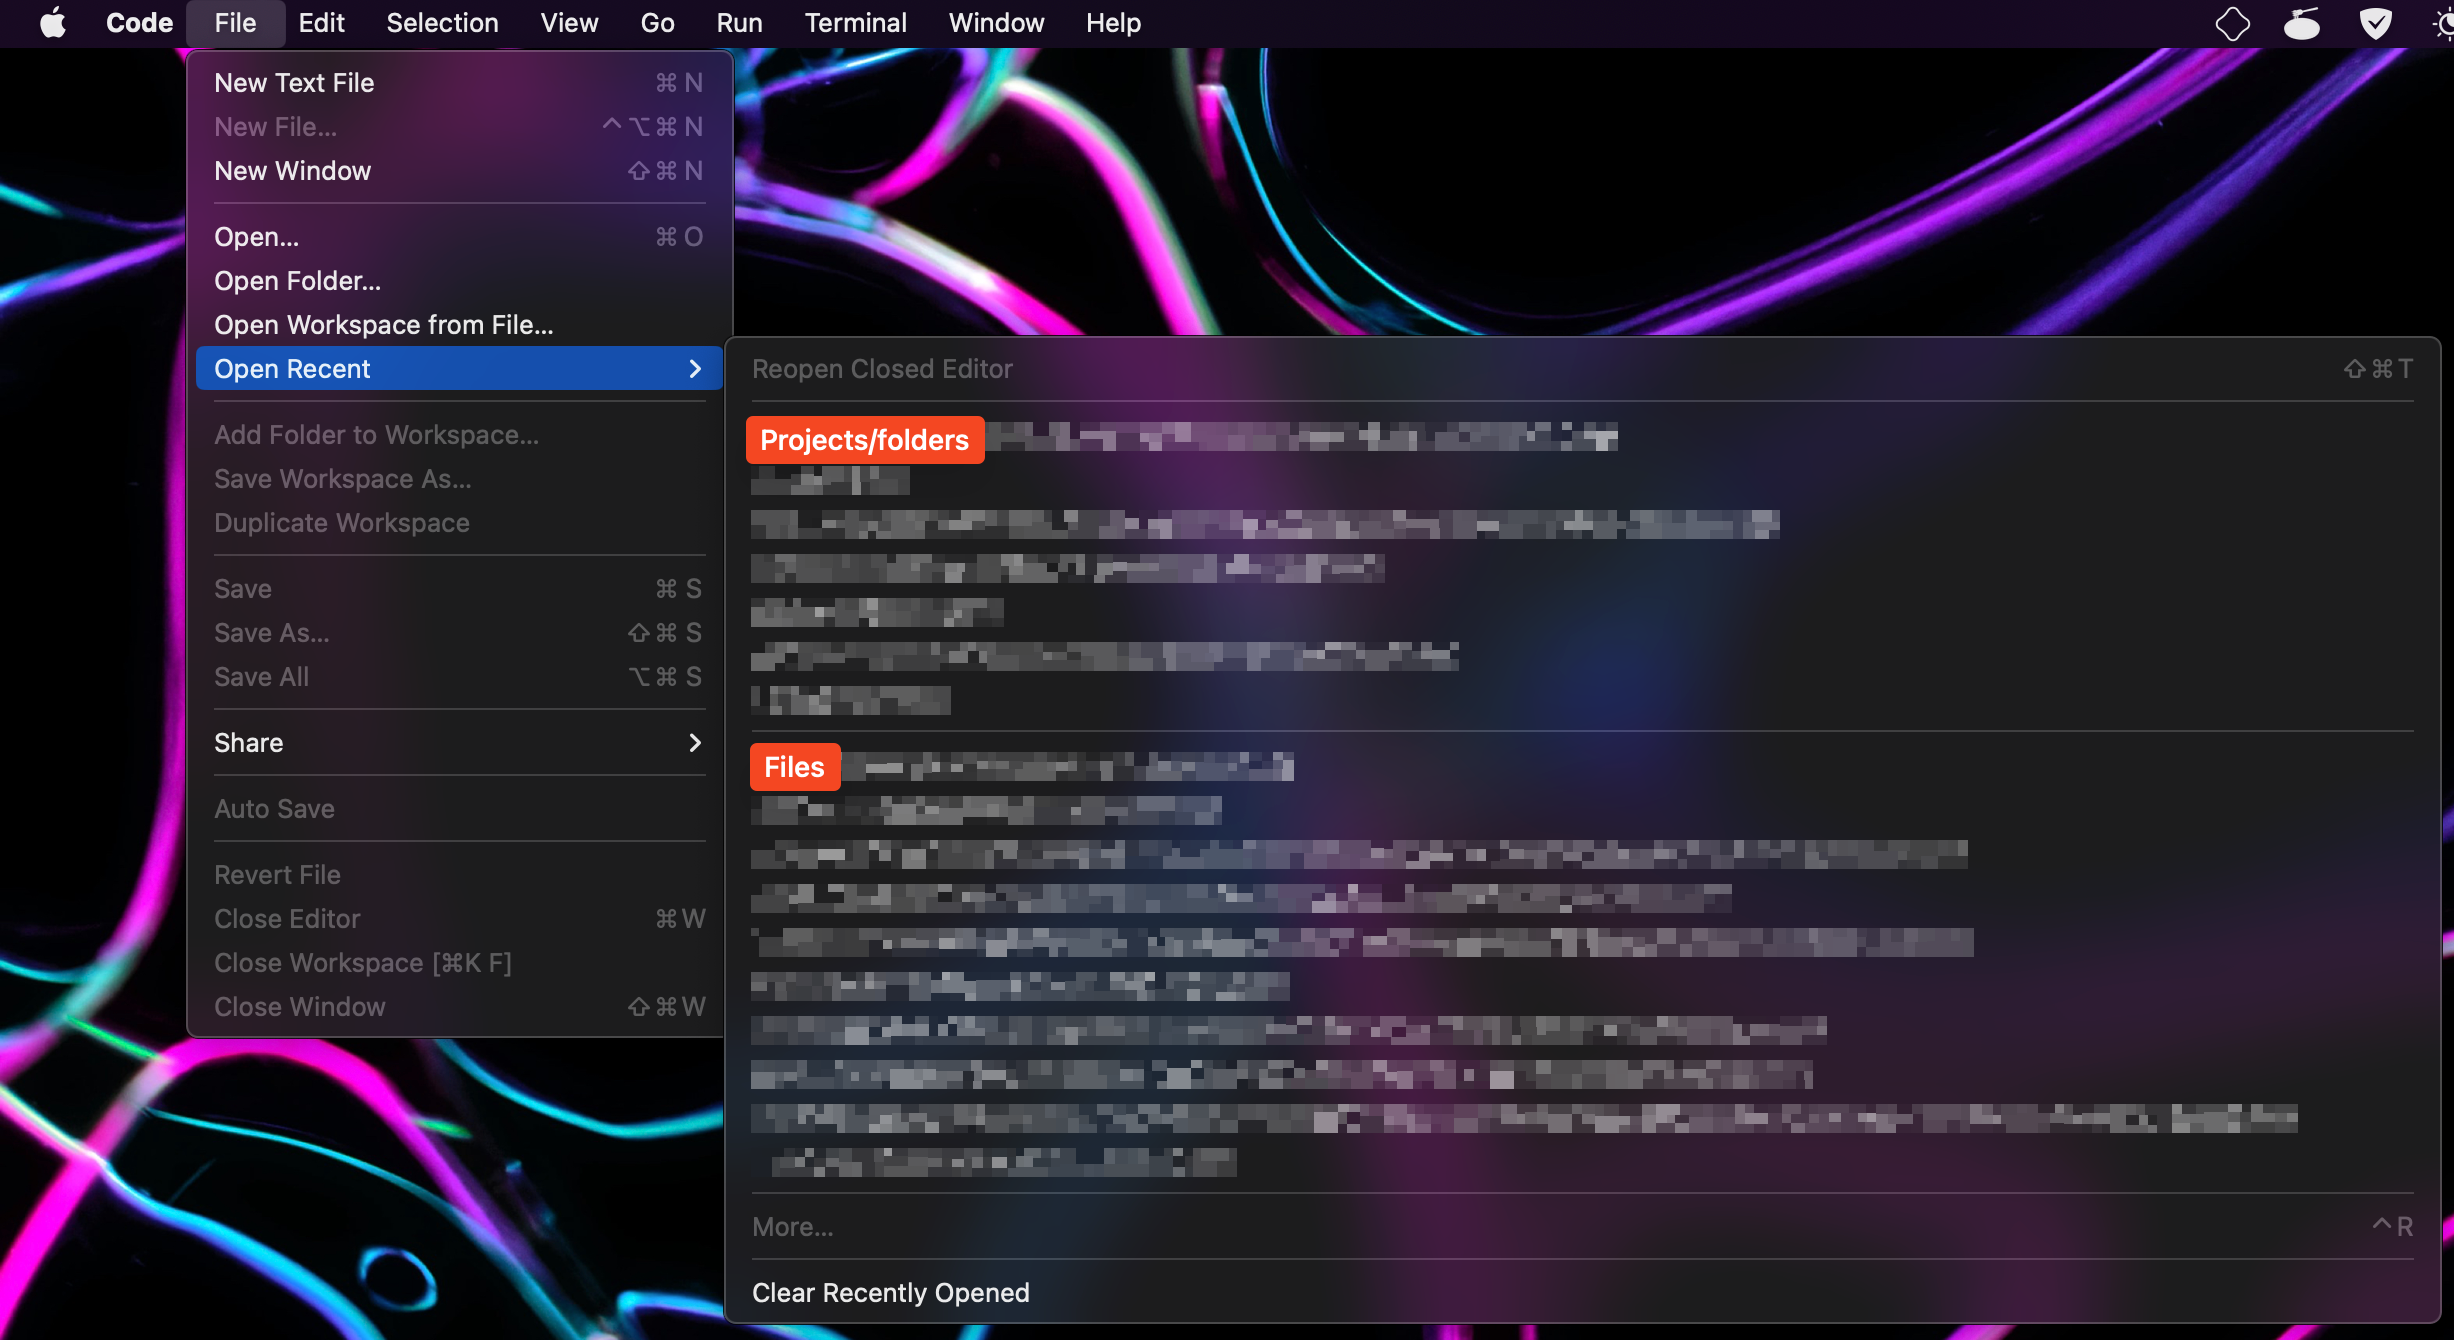Click the squircle outline menu bar icon
This screenshot has width=2454, height=1340.
(x=2233, y=23)
